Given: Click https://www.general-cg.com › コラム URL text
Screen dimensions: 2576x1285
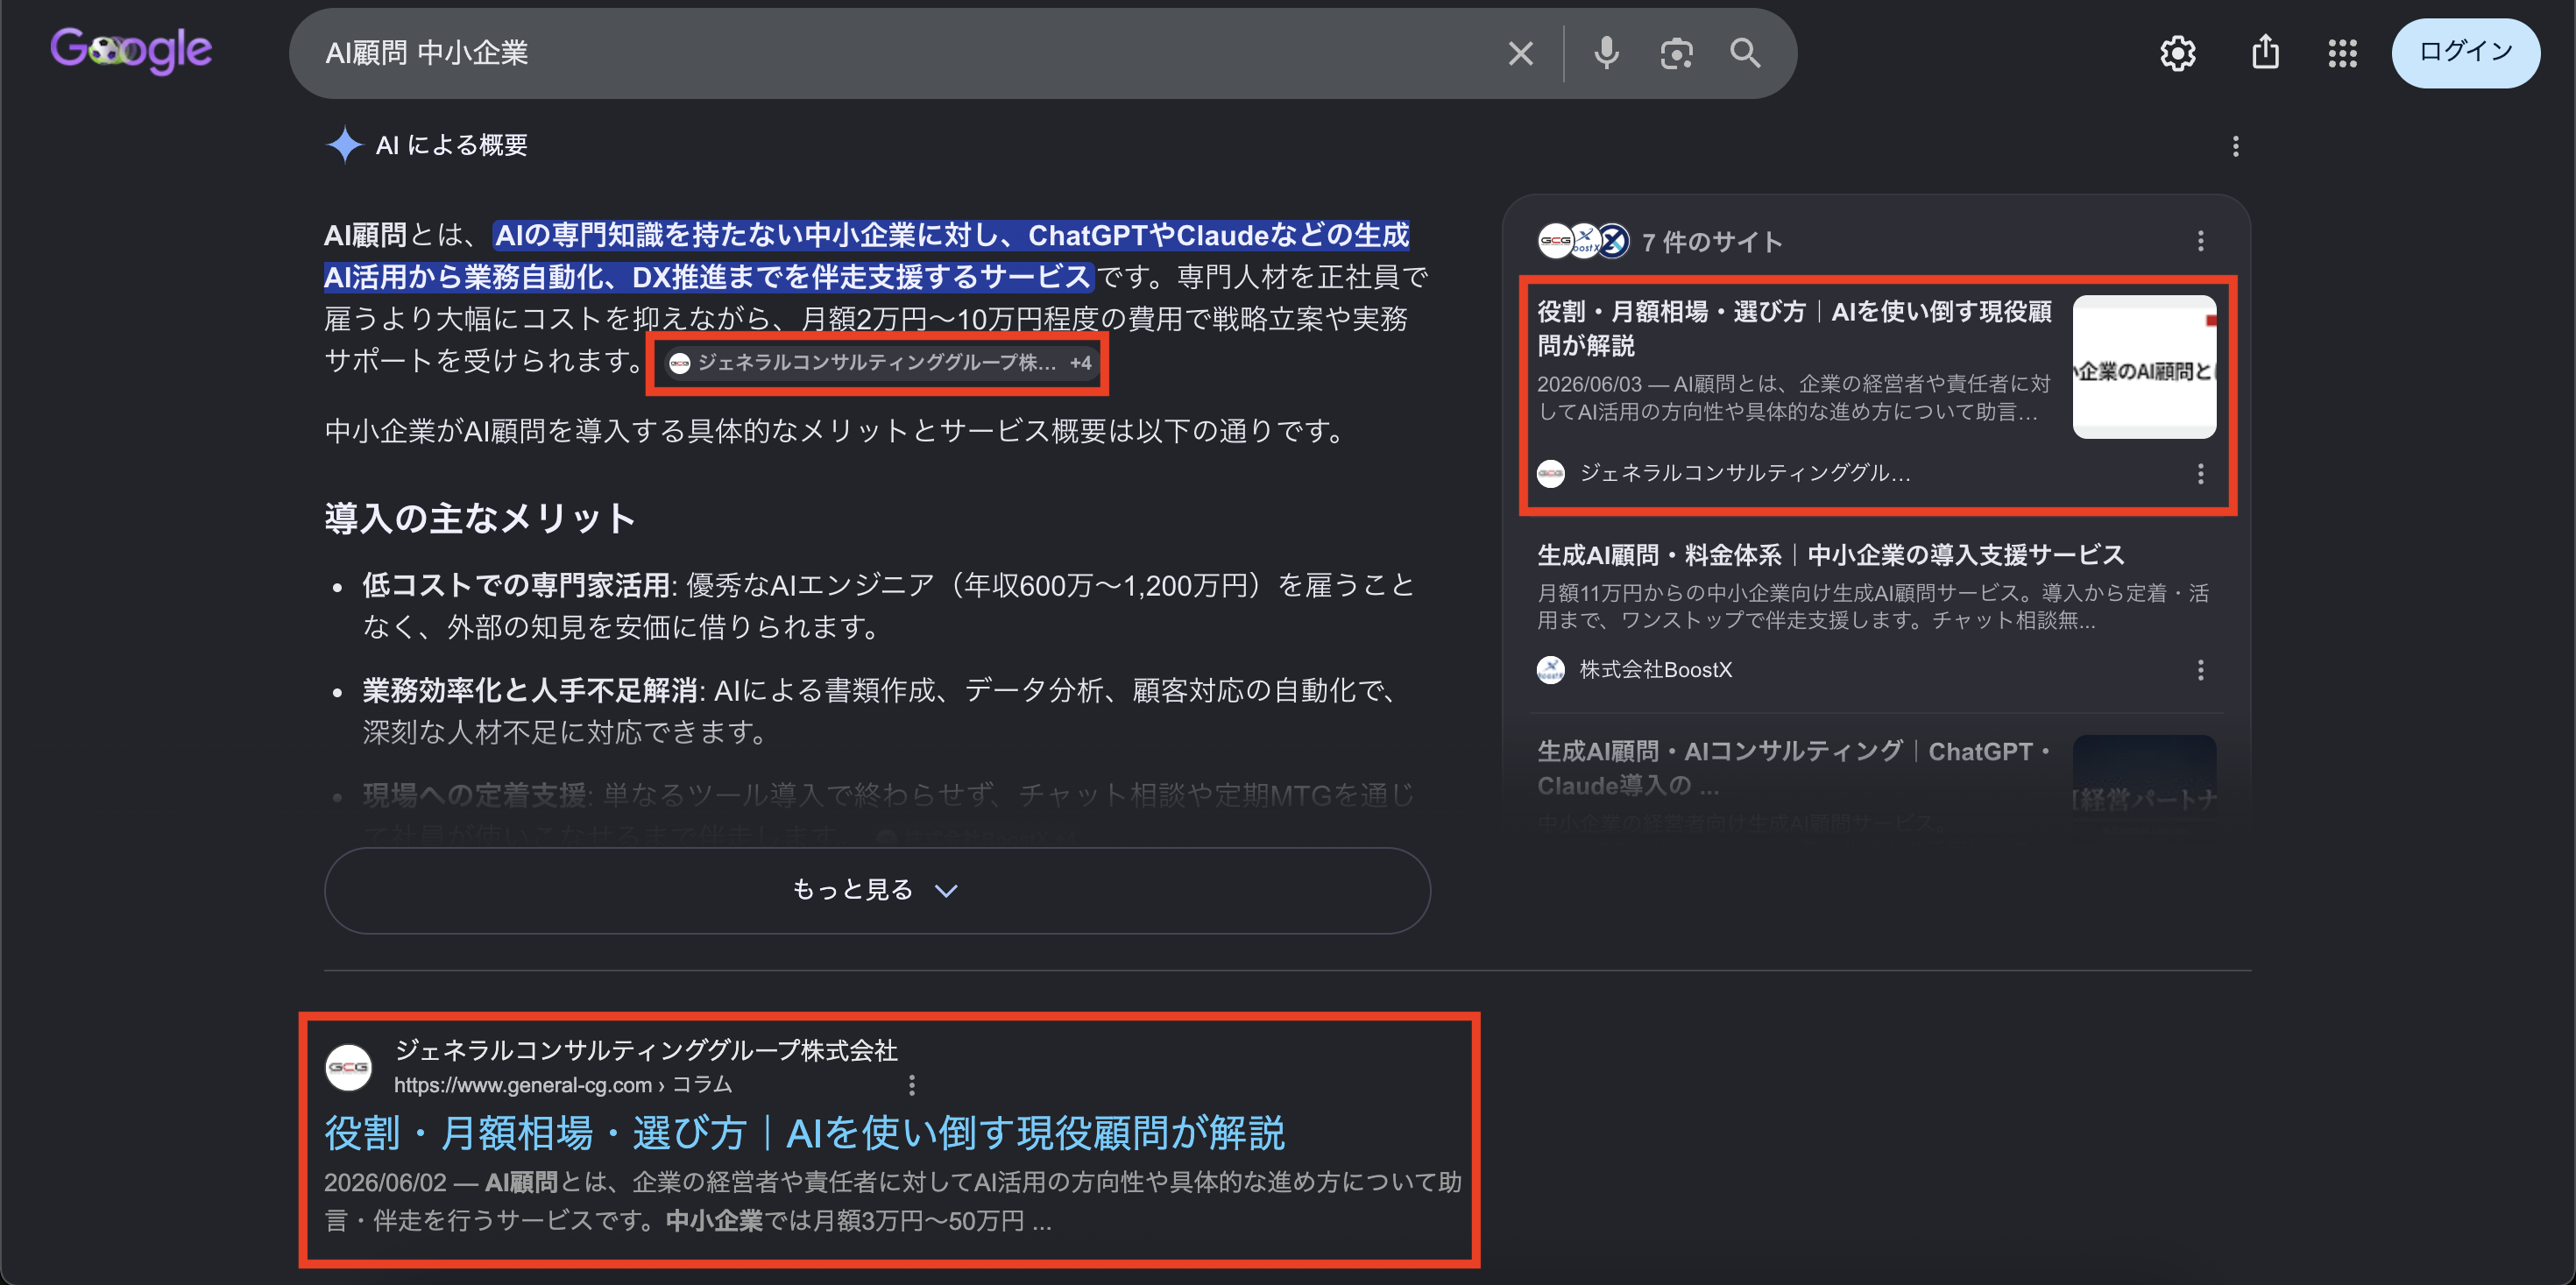Looking at the screenshot, I should pyautogui.click(x=563, y=1085).
